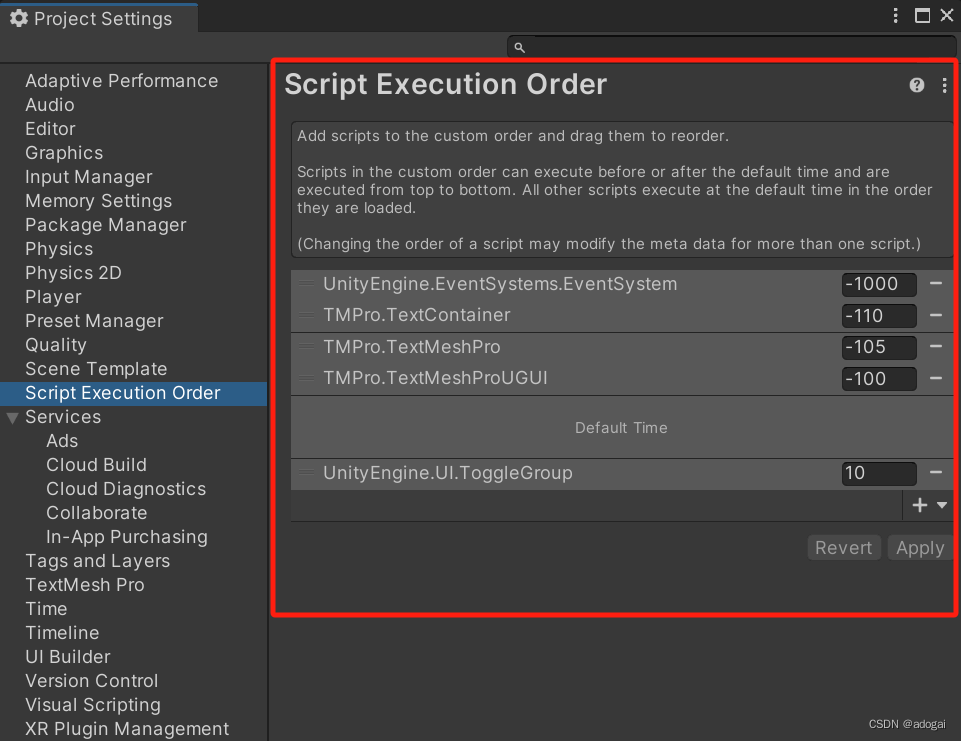
Task: Edit the -105 order value field
Action: click(x=879, y=348)
